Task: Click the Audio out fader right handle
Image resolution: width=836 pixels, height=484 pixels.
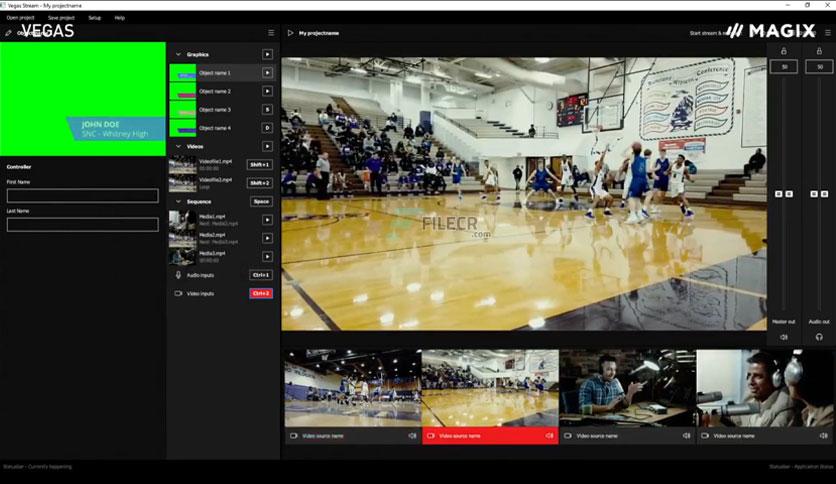Action: [824, 194]
